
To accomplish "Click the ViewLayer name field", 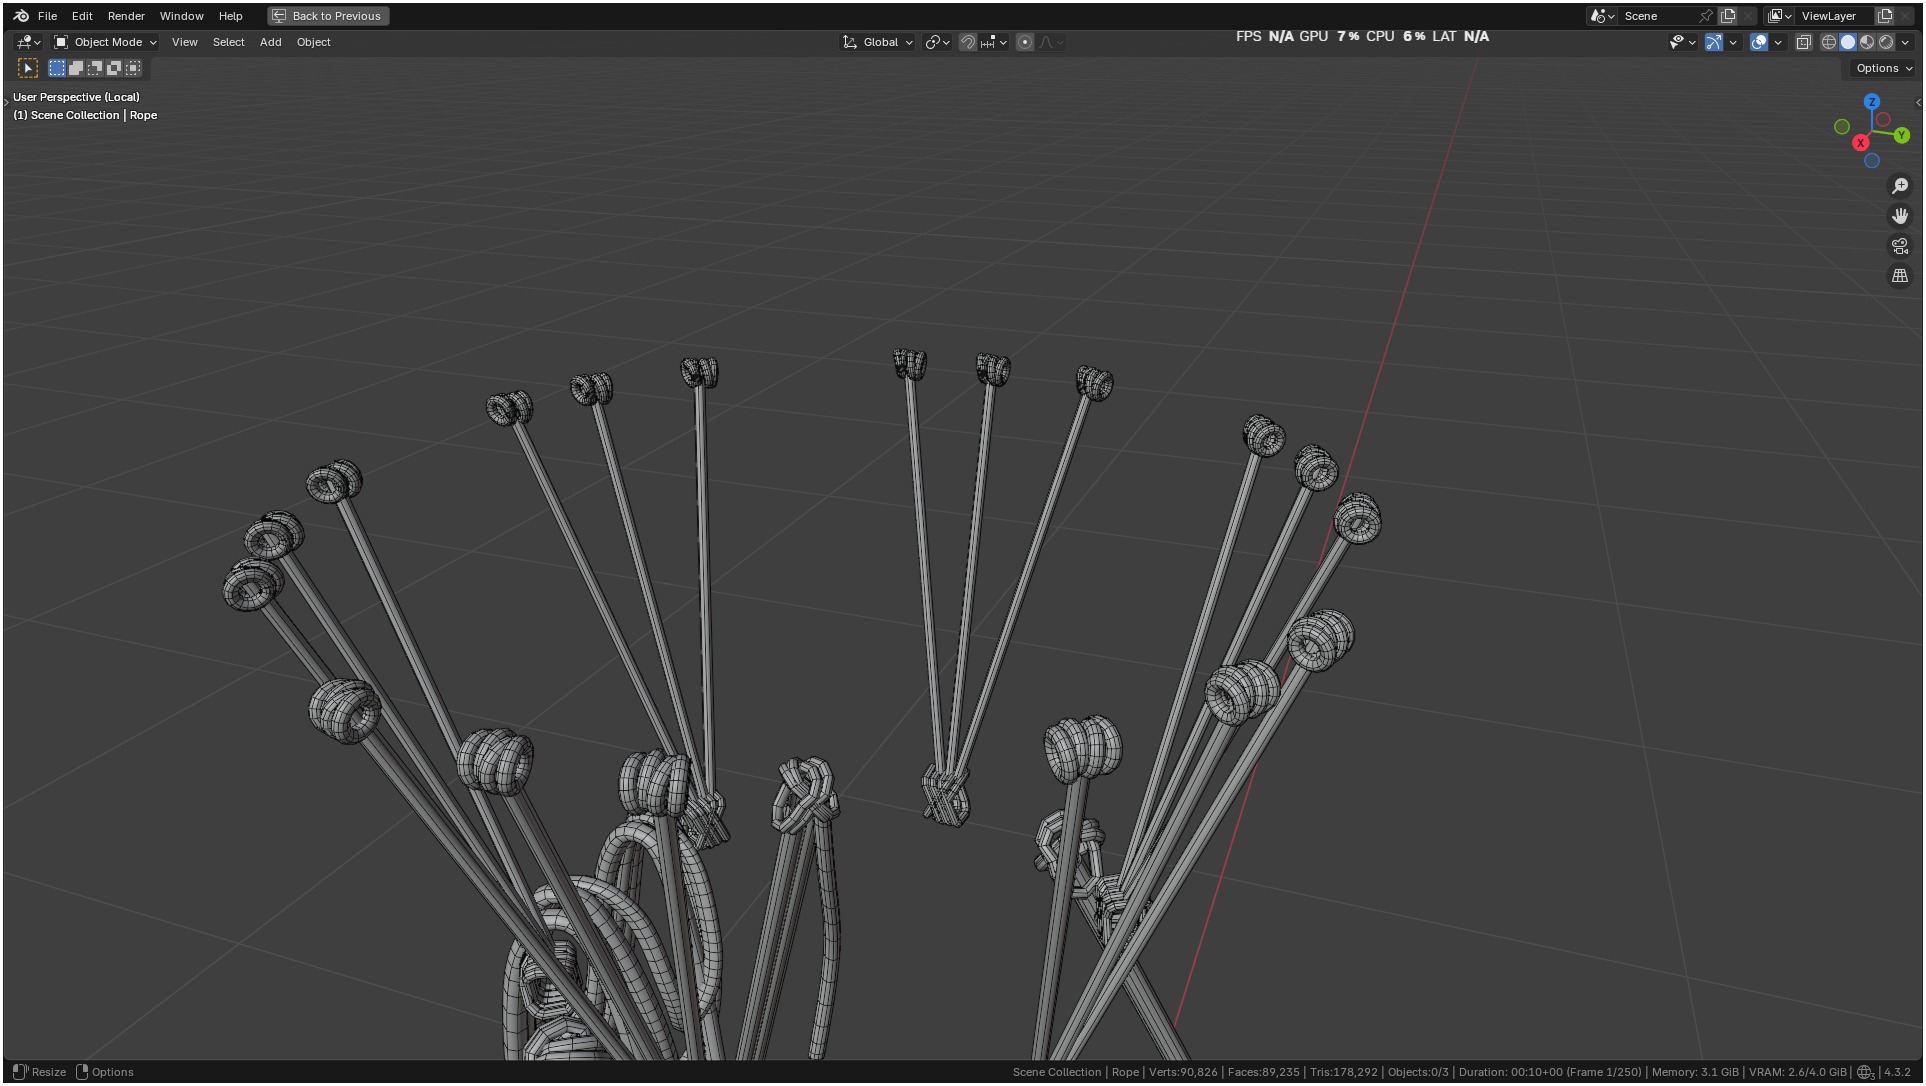I will (1833, 16).
